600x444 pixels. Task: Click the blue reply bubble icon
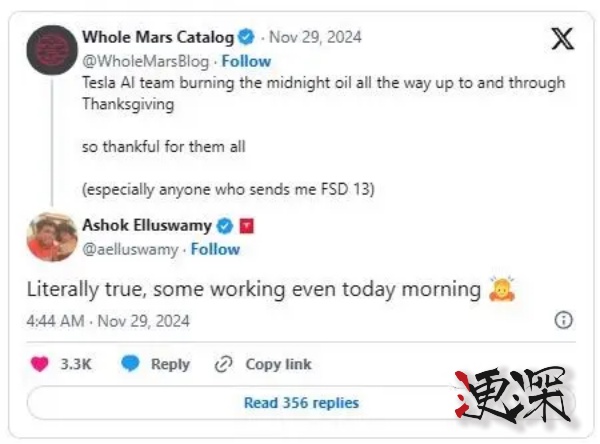130,364
